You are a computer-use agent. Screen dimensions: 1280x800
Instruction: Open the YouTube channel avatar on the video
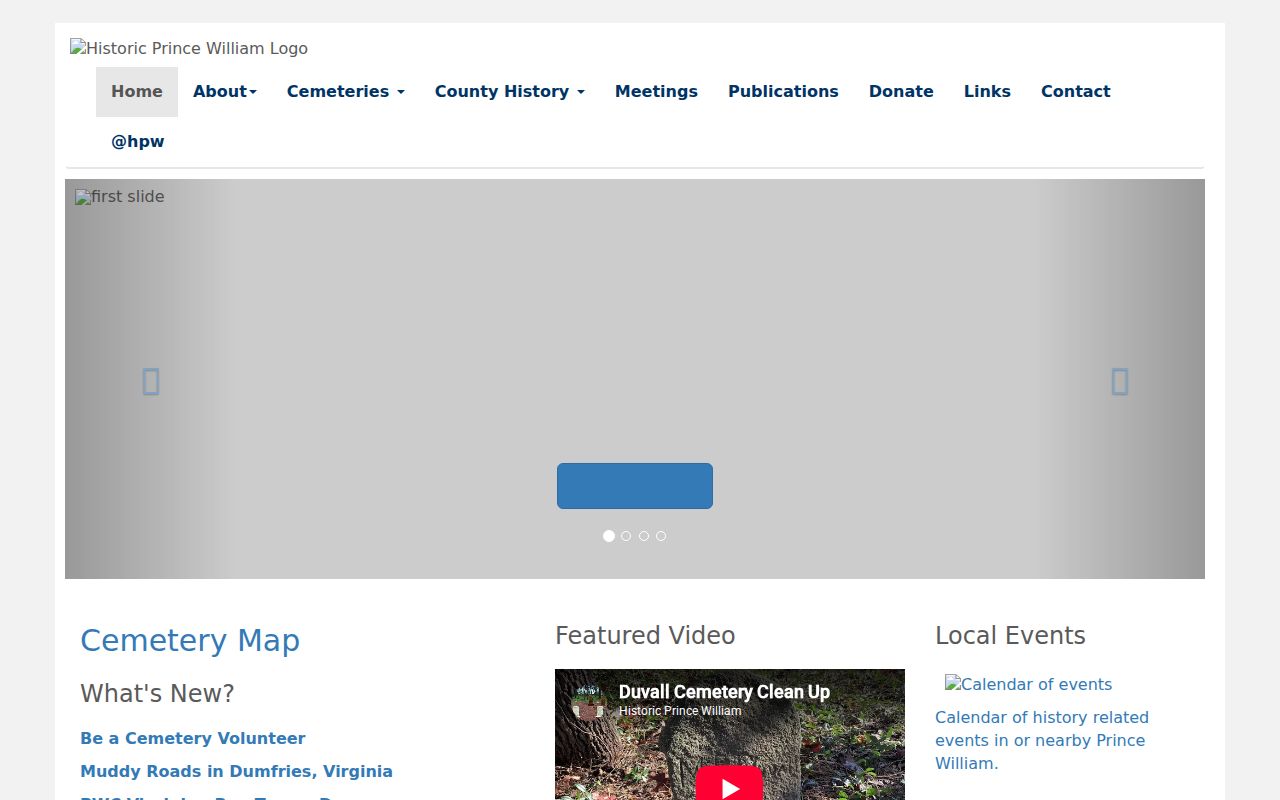coord(589,700)
